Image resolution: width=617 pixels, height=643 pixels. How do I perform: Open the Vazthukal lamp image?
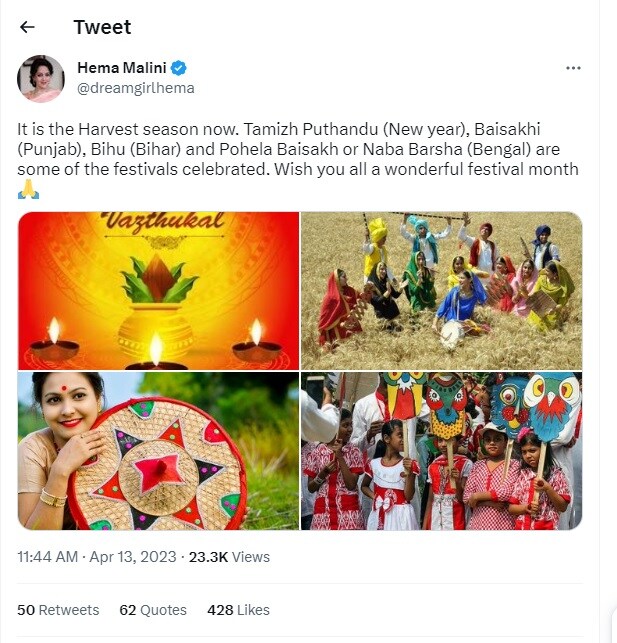click(158, 291)
